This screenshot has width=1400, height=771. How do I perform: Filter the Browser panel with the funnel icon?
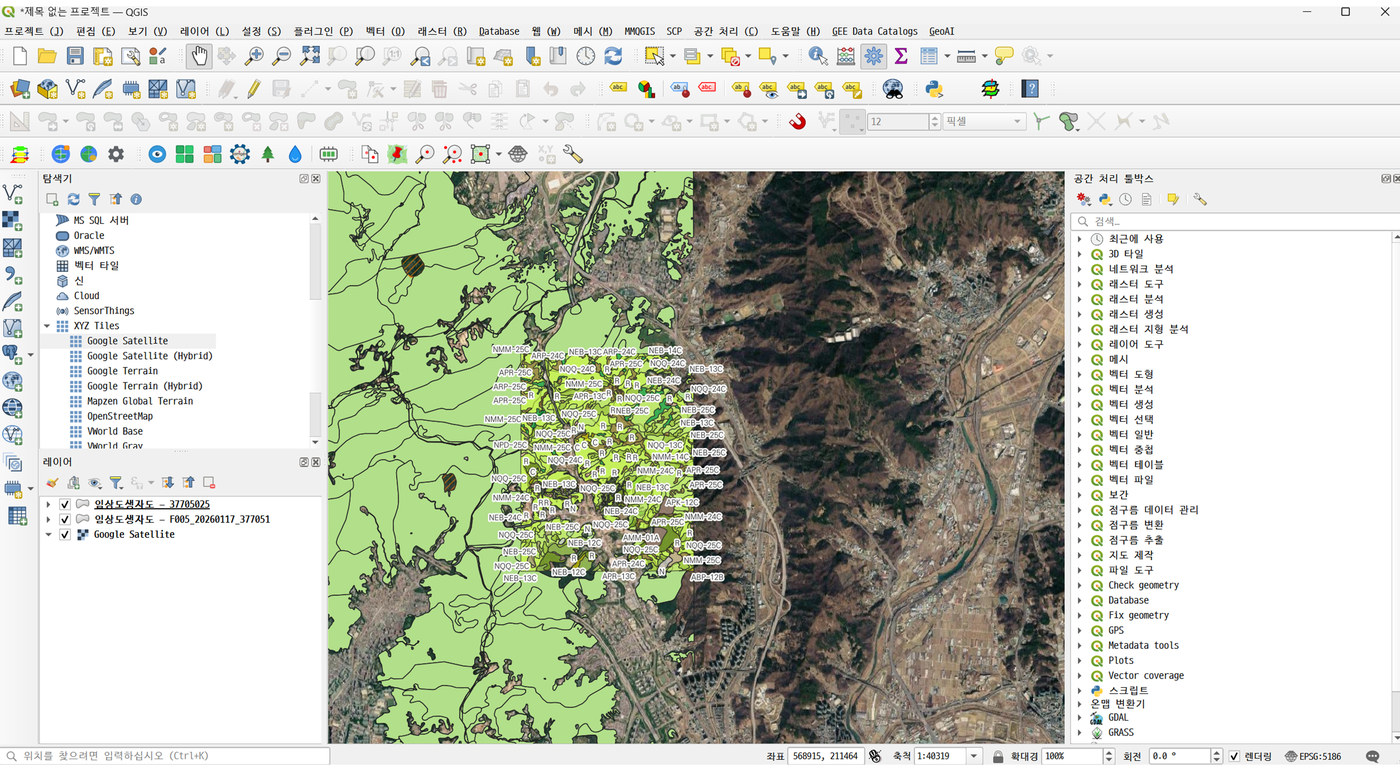[94, 199]
